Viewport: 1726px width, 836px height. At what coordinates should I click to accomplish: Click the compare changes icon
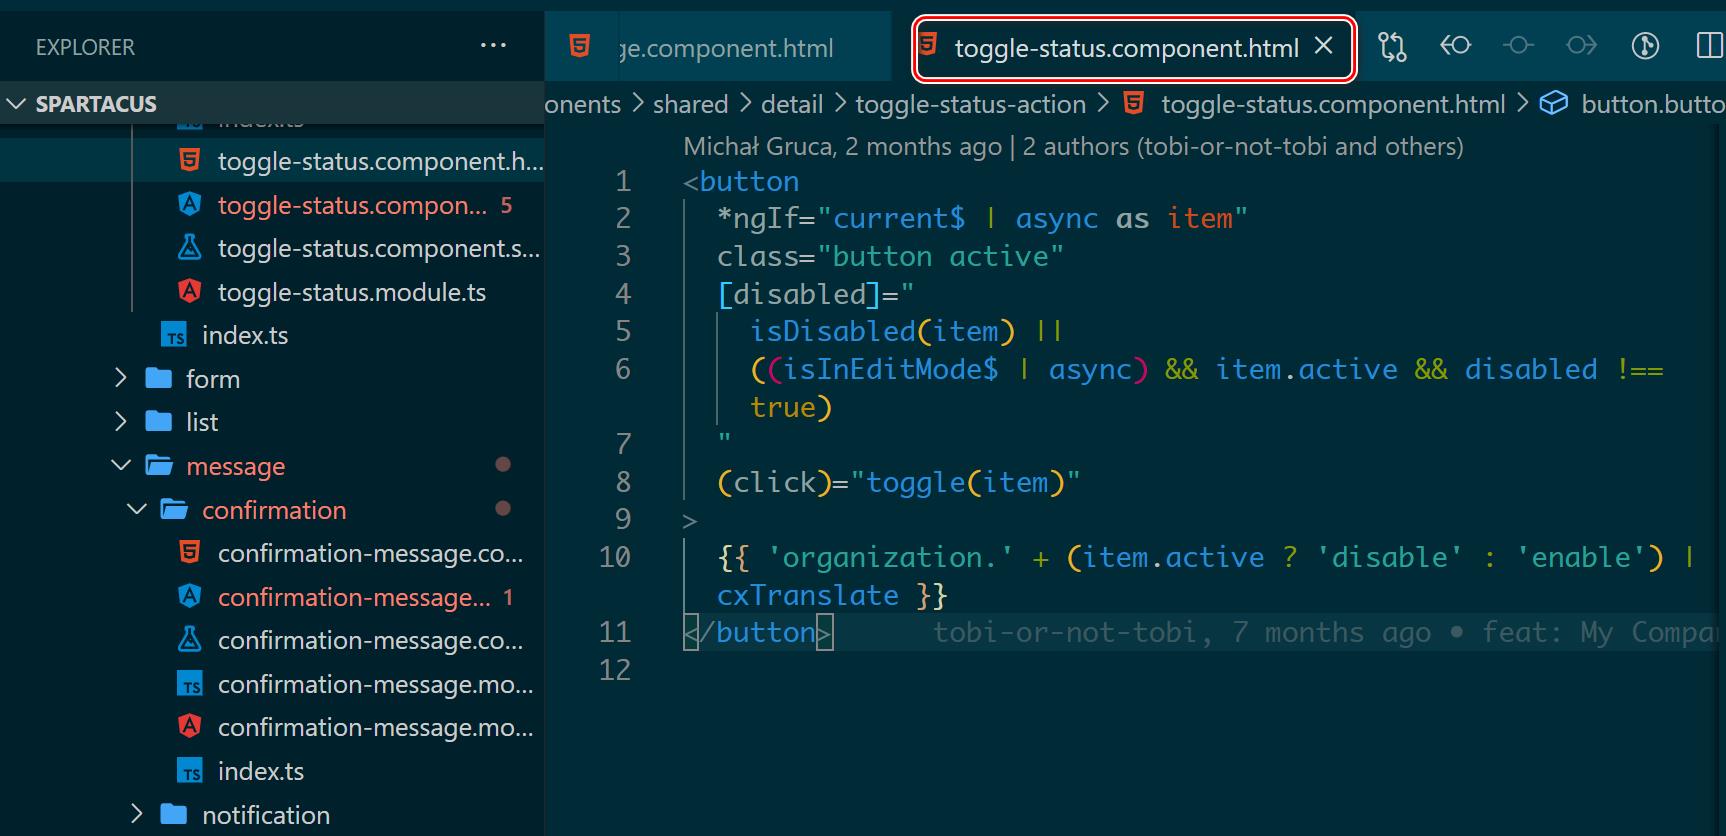point(1392,46)
